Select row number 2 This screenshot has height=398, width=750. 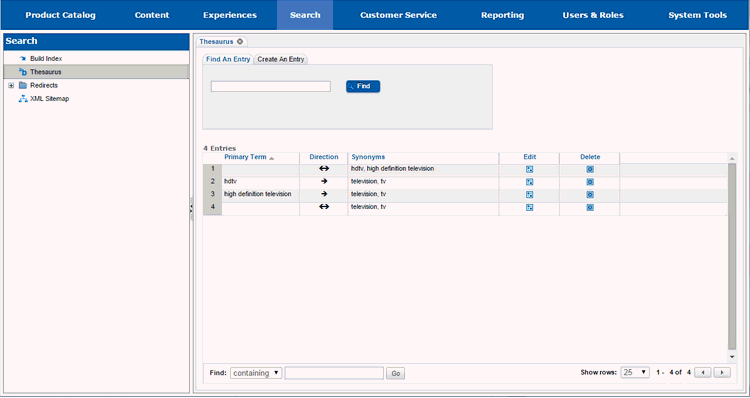click(x=213, y=182)
